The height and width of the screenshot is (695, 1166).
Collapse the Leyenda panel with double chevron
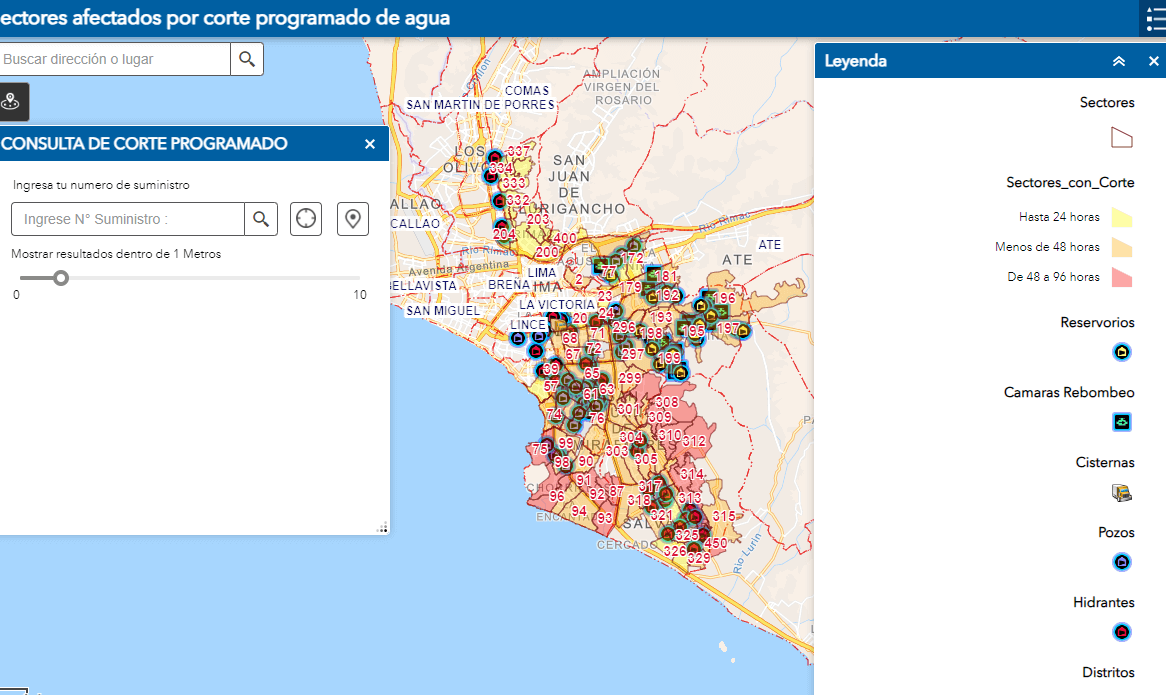(1119, 61)
